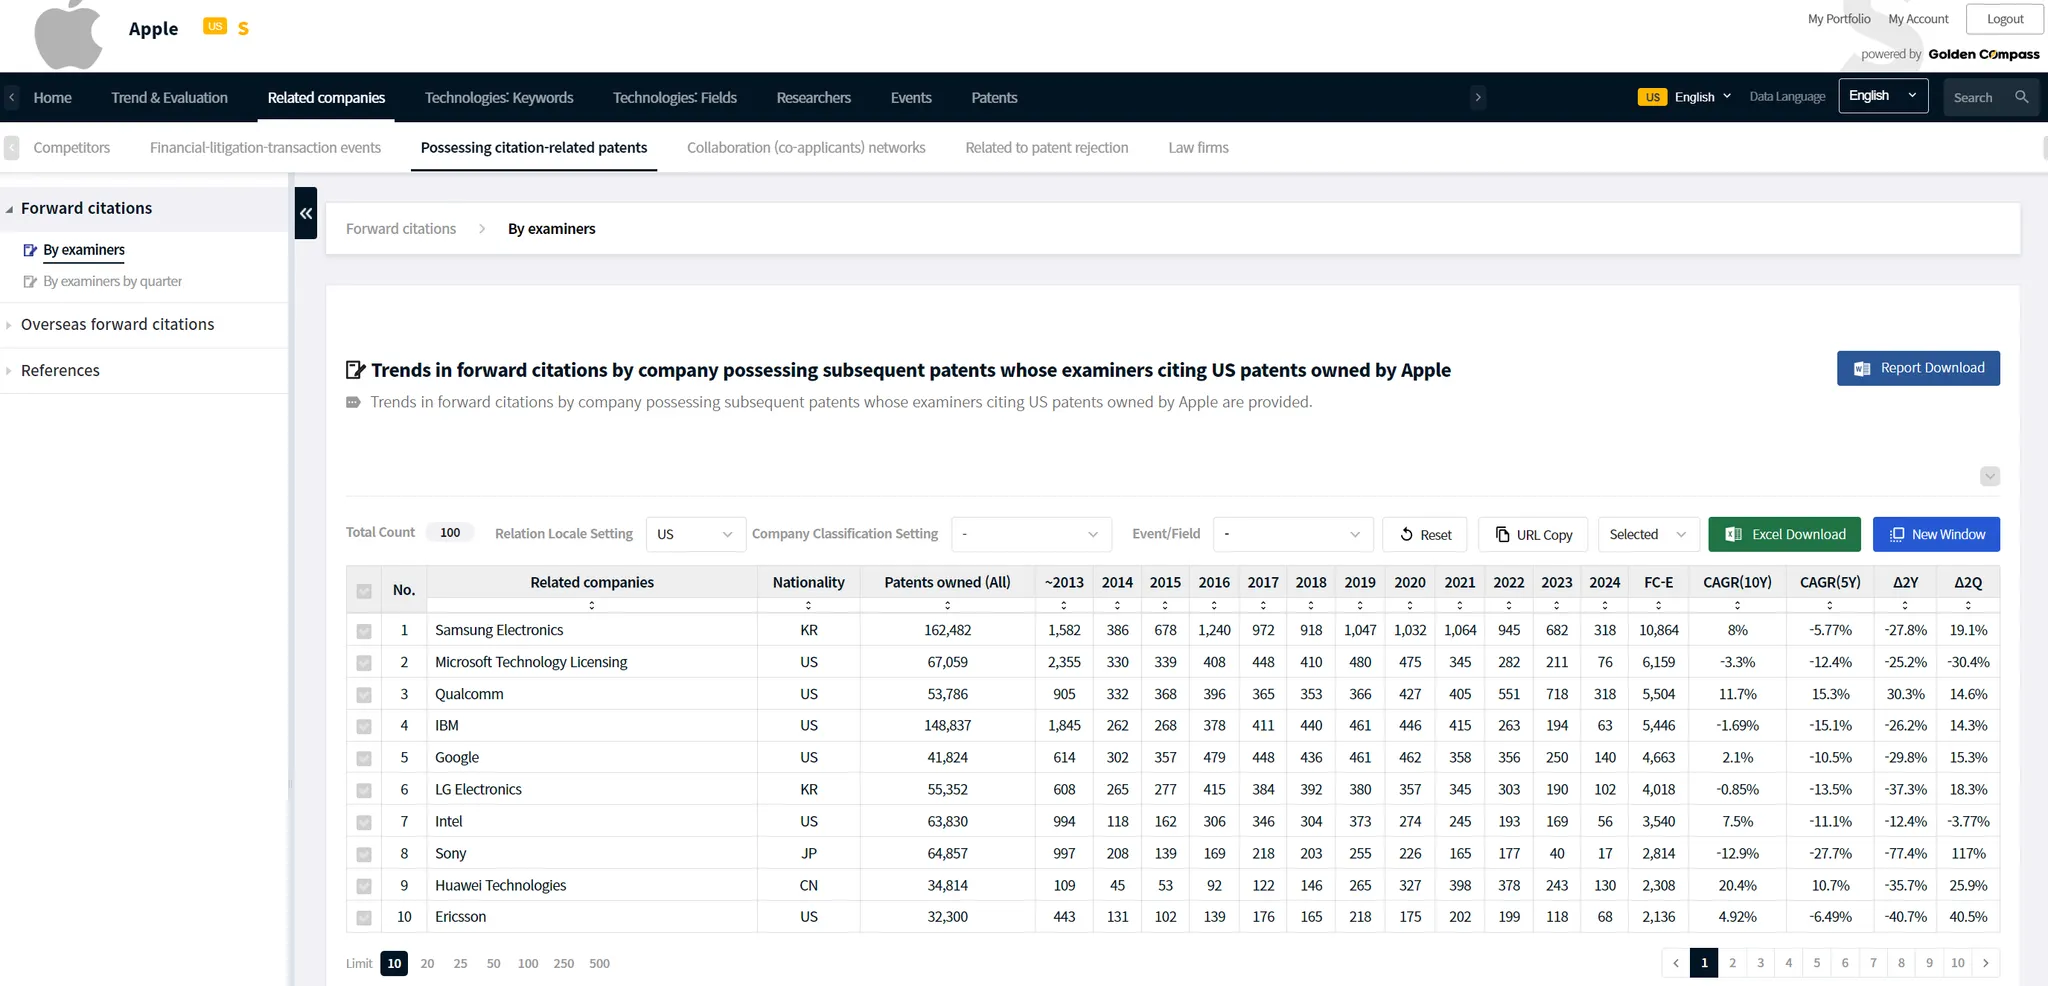The height and width of the screenshot is (986, 2048).
Task: Switch to the Patents tab
Action: (x=993, y=97)
